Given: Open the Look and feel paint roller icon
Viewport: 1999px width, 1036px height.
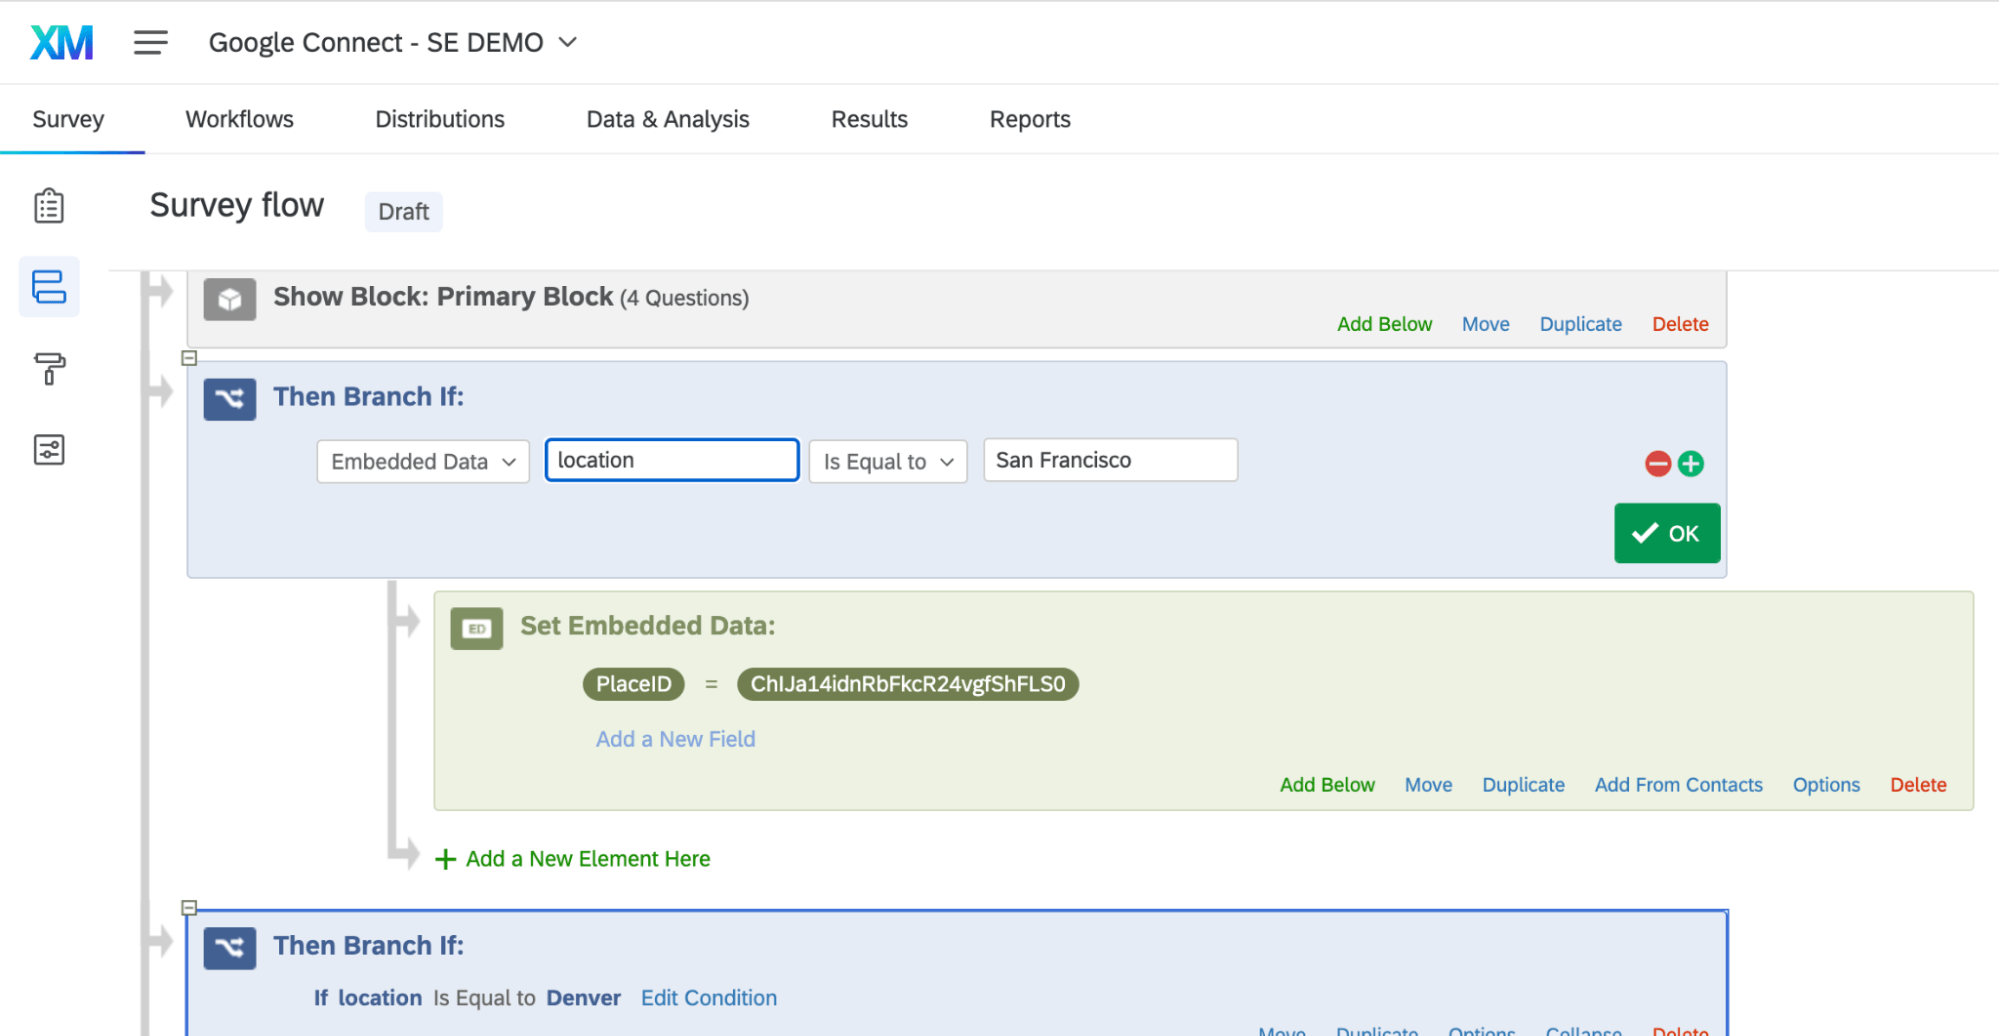Looking at the screenshot, I should coord(49,368).
